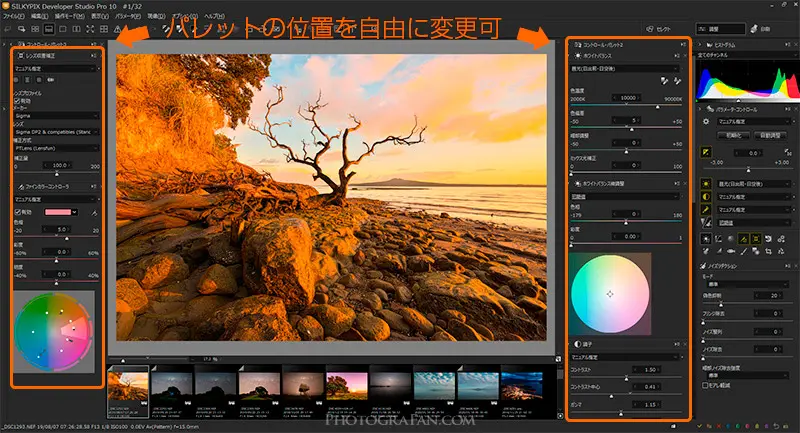Select the rotation tool icon

coord(768,238)
